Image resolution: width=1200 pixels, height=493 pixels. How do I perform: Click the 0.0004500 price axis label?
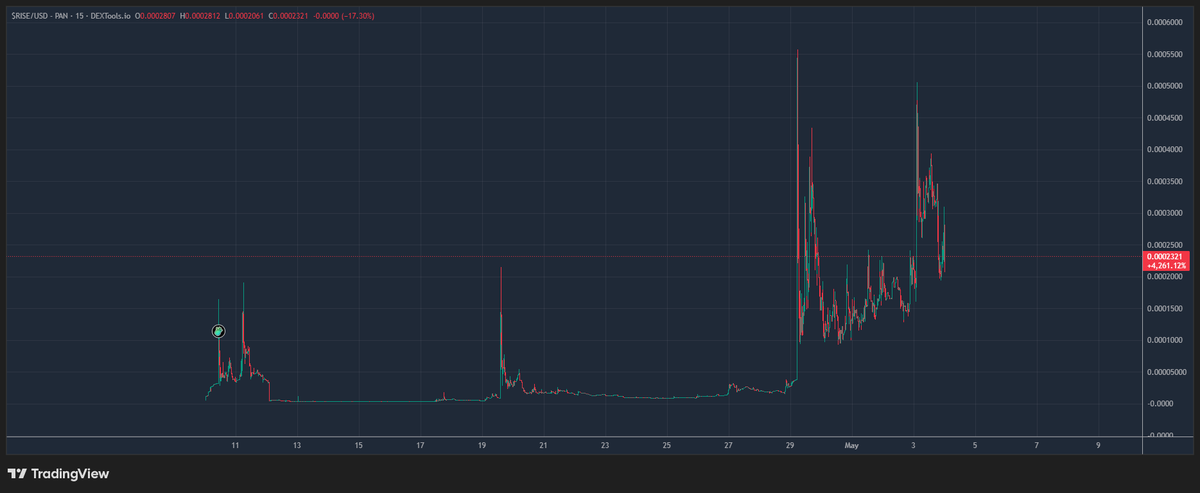[x=1166, y=118]
